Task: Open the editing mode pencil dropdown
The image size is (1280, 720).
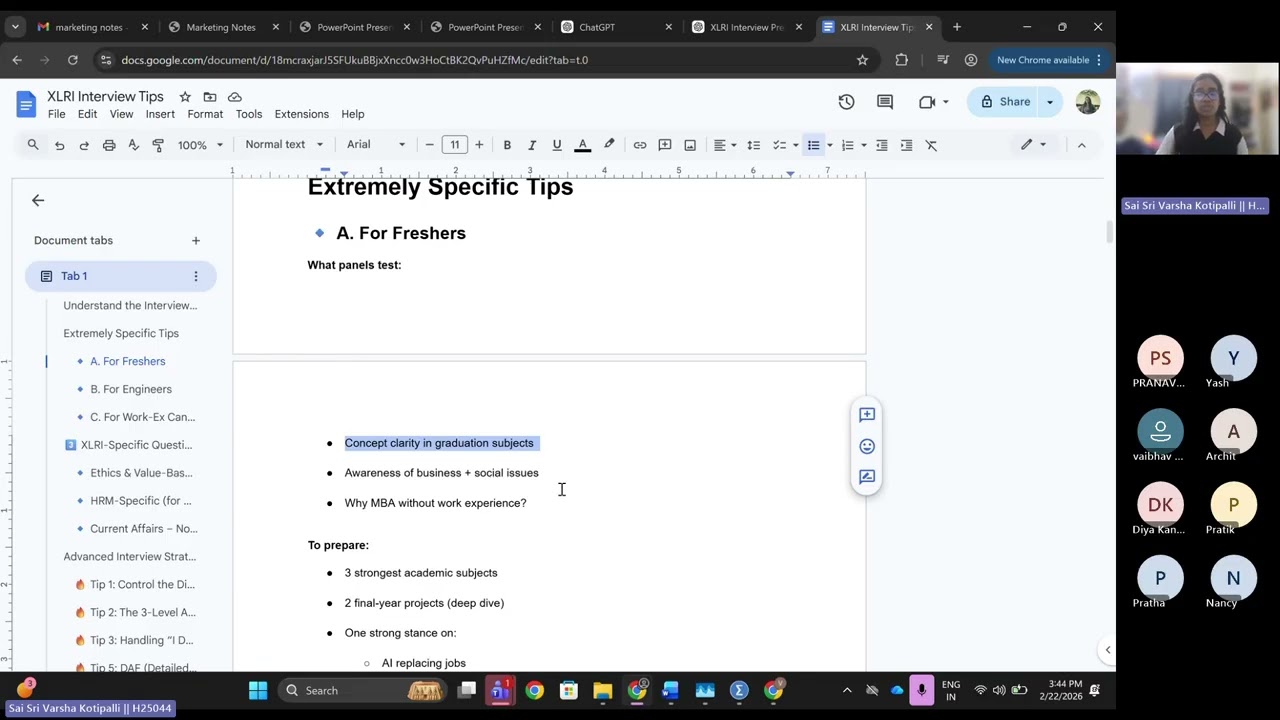Action: [x=1033, y=145]
